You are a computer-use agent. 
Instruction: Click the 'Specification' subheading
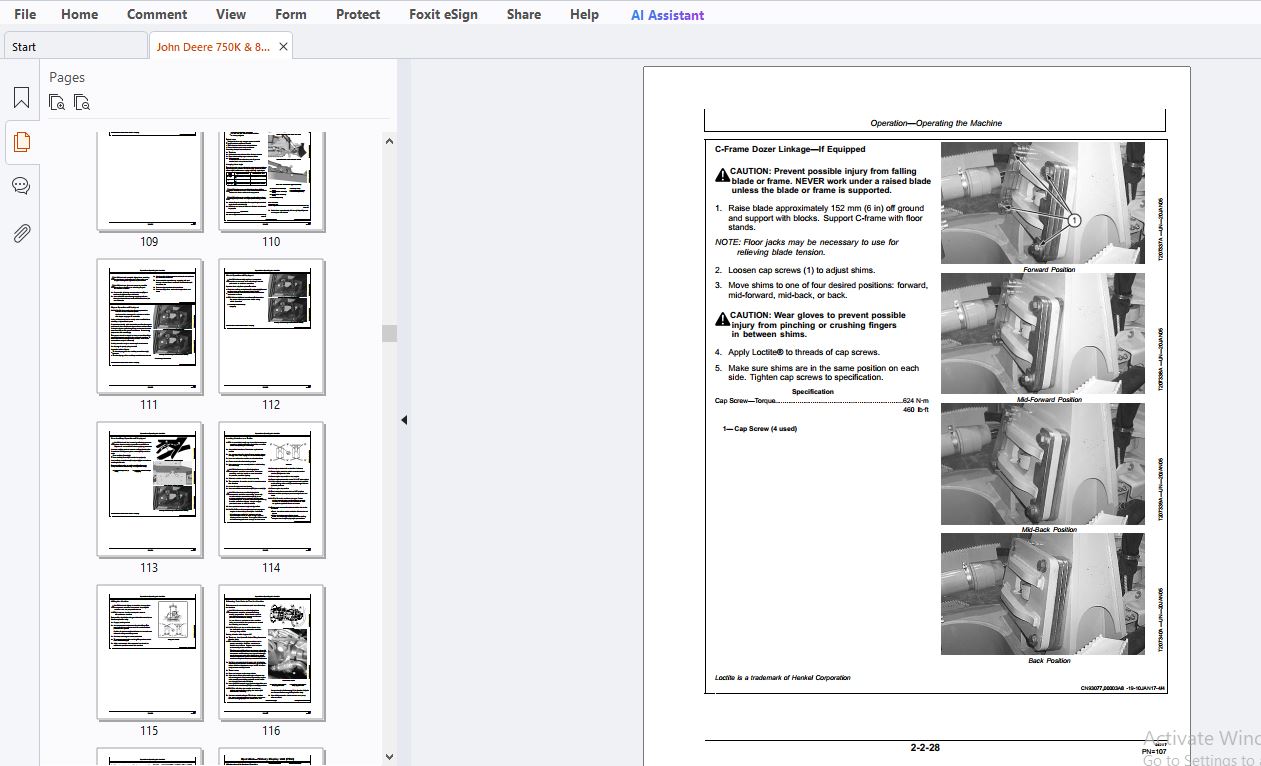(813, 392)
